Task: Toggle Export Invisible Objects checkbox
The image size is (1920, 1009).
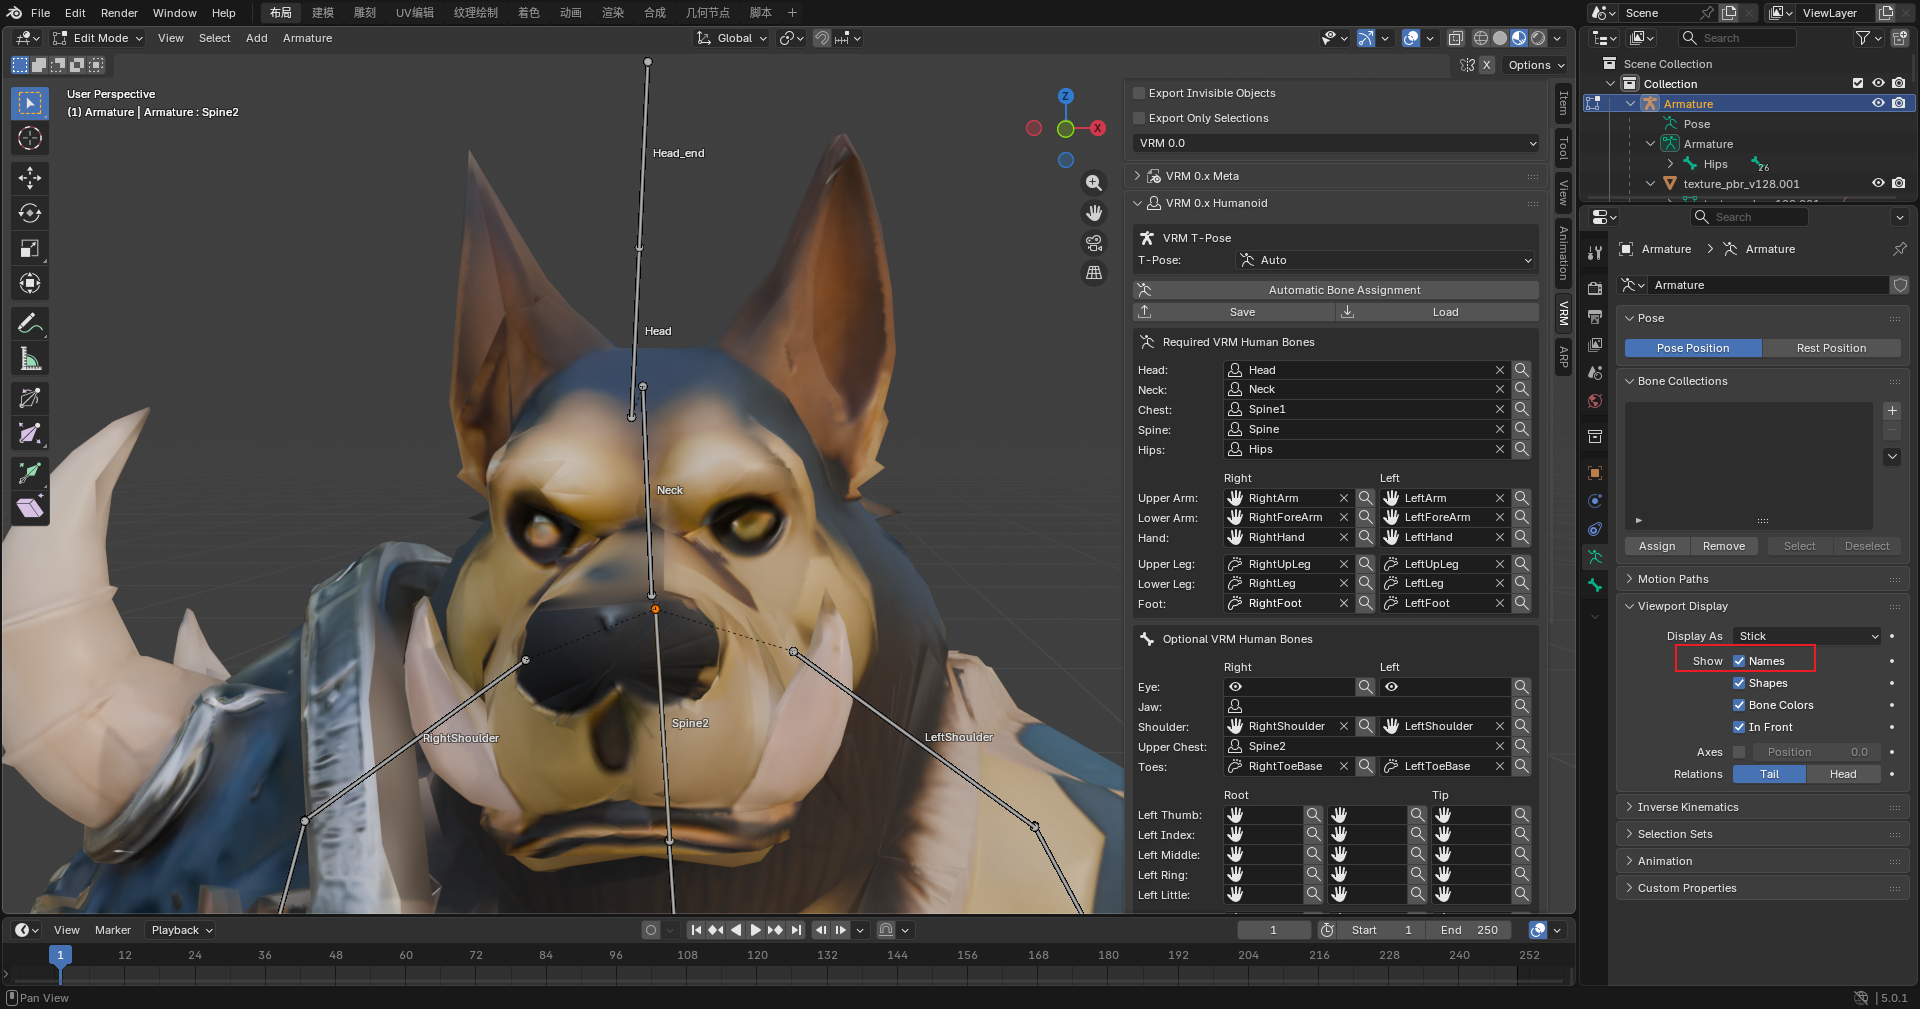Action: tap(1138, 93)
